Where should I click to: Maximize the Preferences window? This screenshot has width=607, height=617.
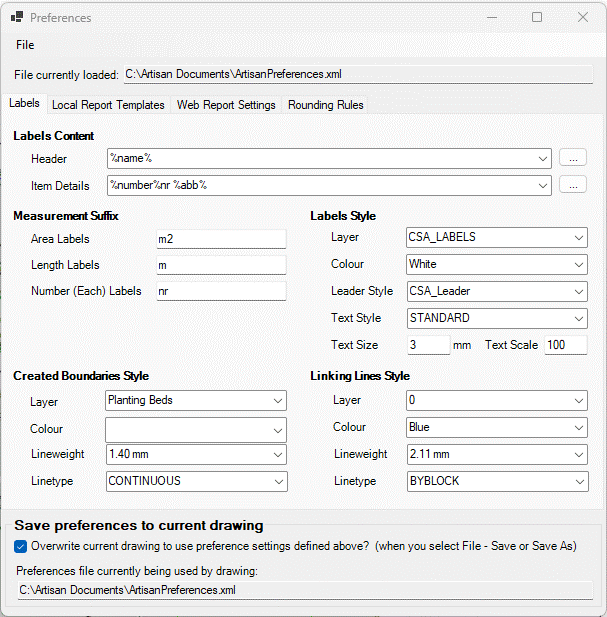coord(537,18)
